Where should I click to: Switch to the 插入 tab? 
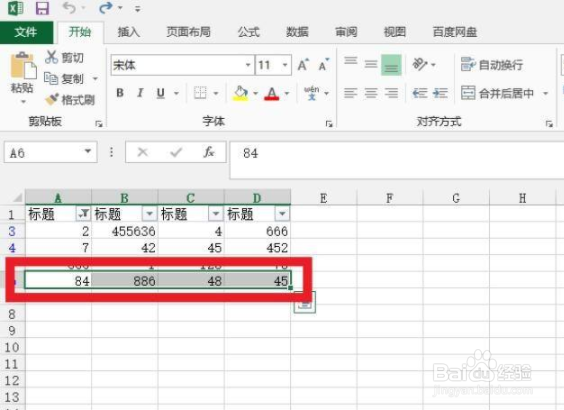click(128, 32)
